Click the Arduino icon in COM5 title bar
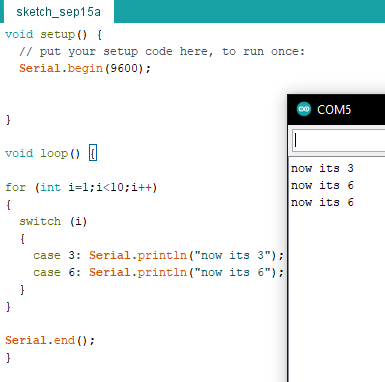The image size is (385, 382). (x=304, y=109)
